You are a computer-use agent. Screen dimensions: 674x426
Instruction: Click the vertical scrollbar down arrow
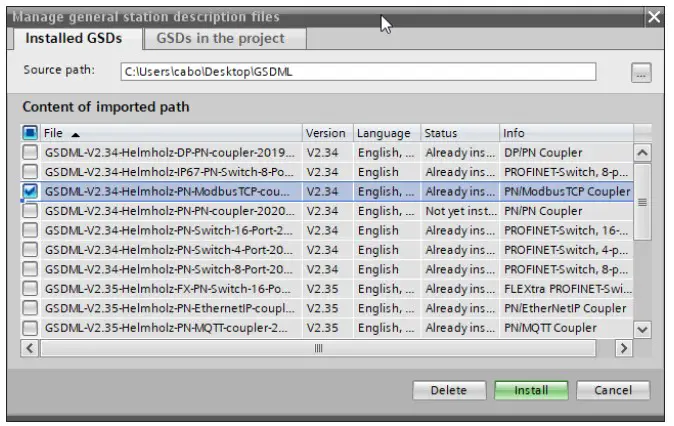[x=642, y=330]
